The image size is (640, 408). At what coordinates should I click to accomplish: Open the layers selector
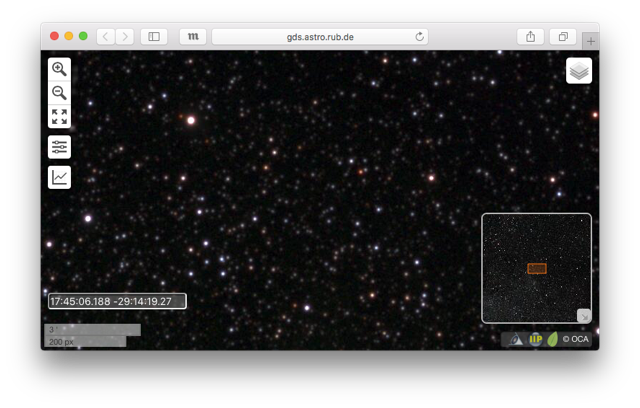click(x=579, y=71)
